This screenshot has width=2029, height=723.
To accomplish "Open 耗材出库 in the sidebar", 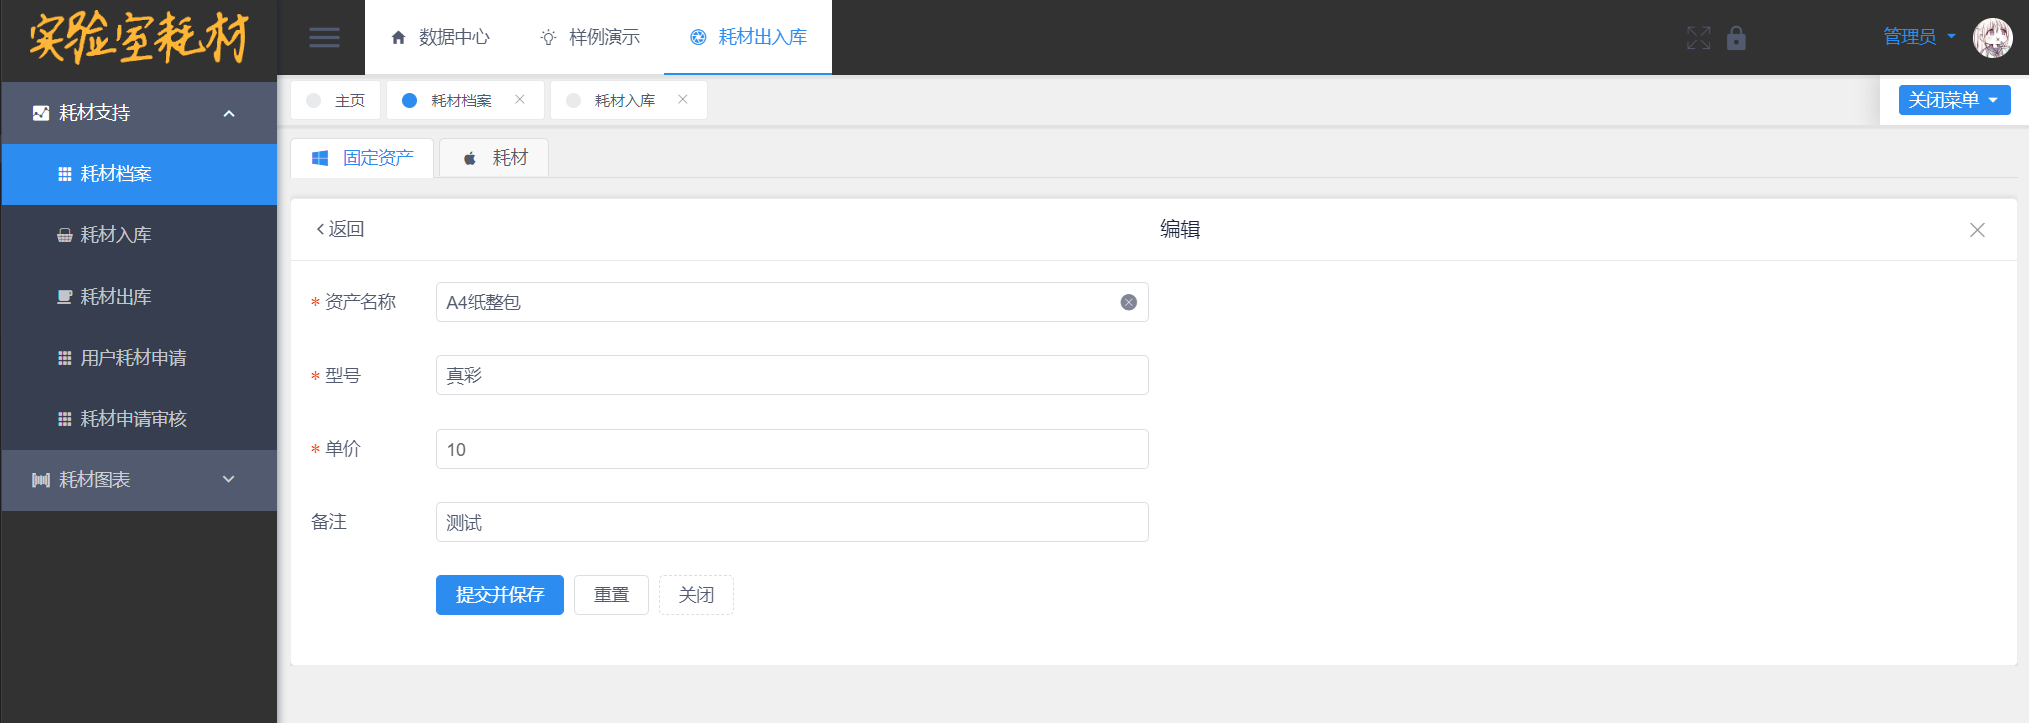I will pos(139,297).
